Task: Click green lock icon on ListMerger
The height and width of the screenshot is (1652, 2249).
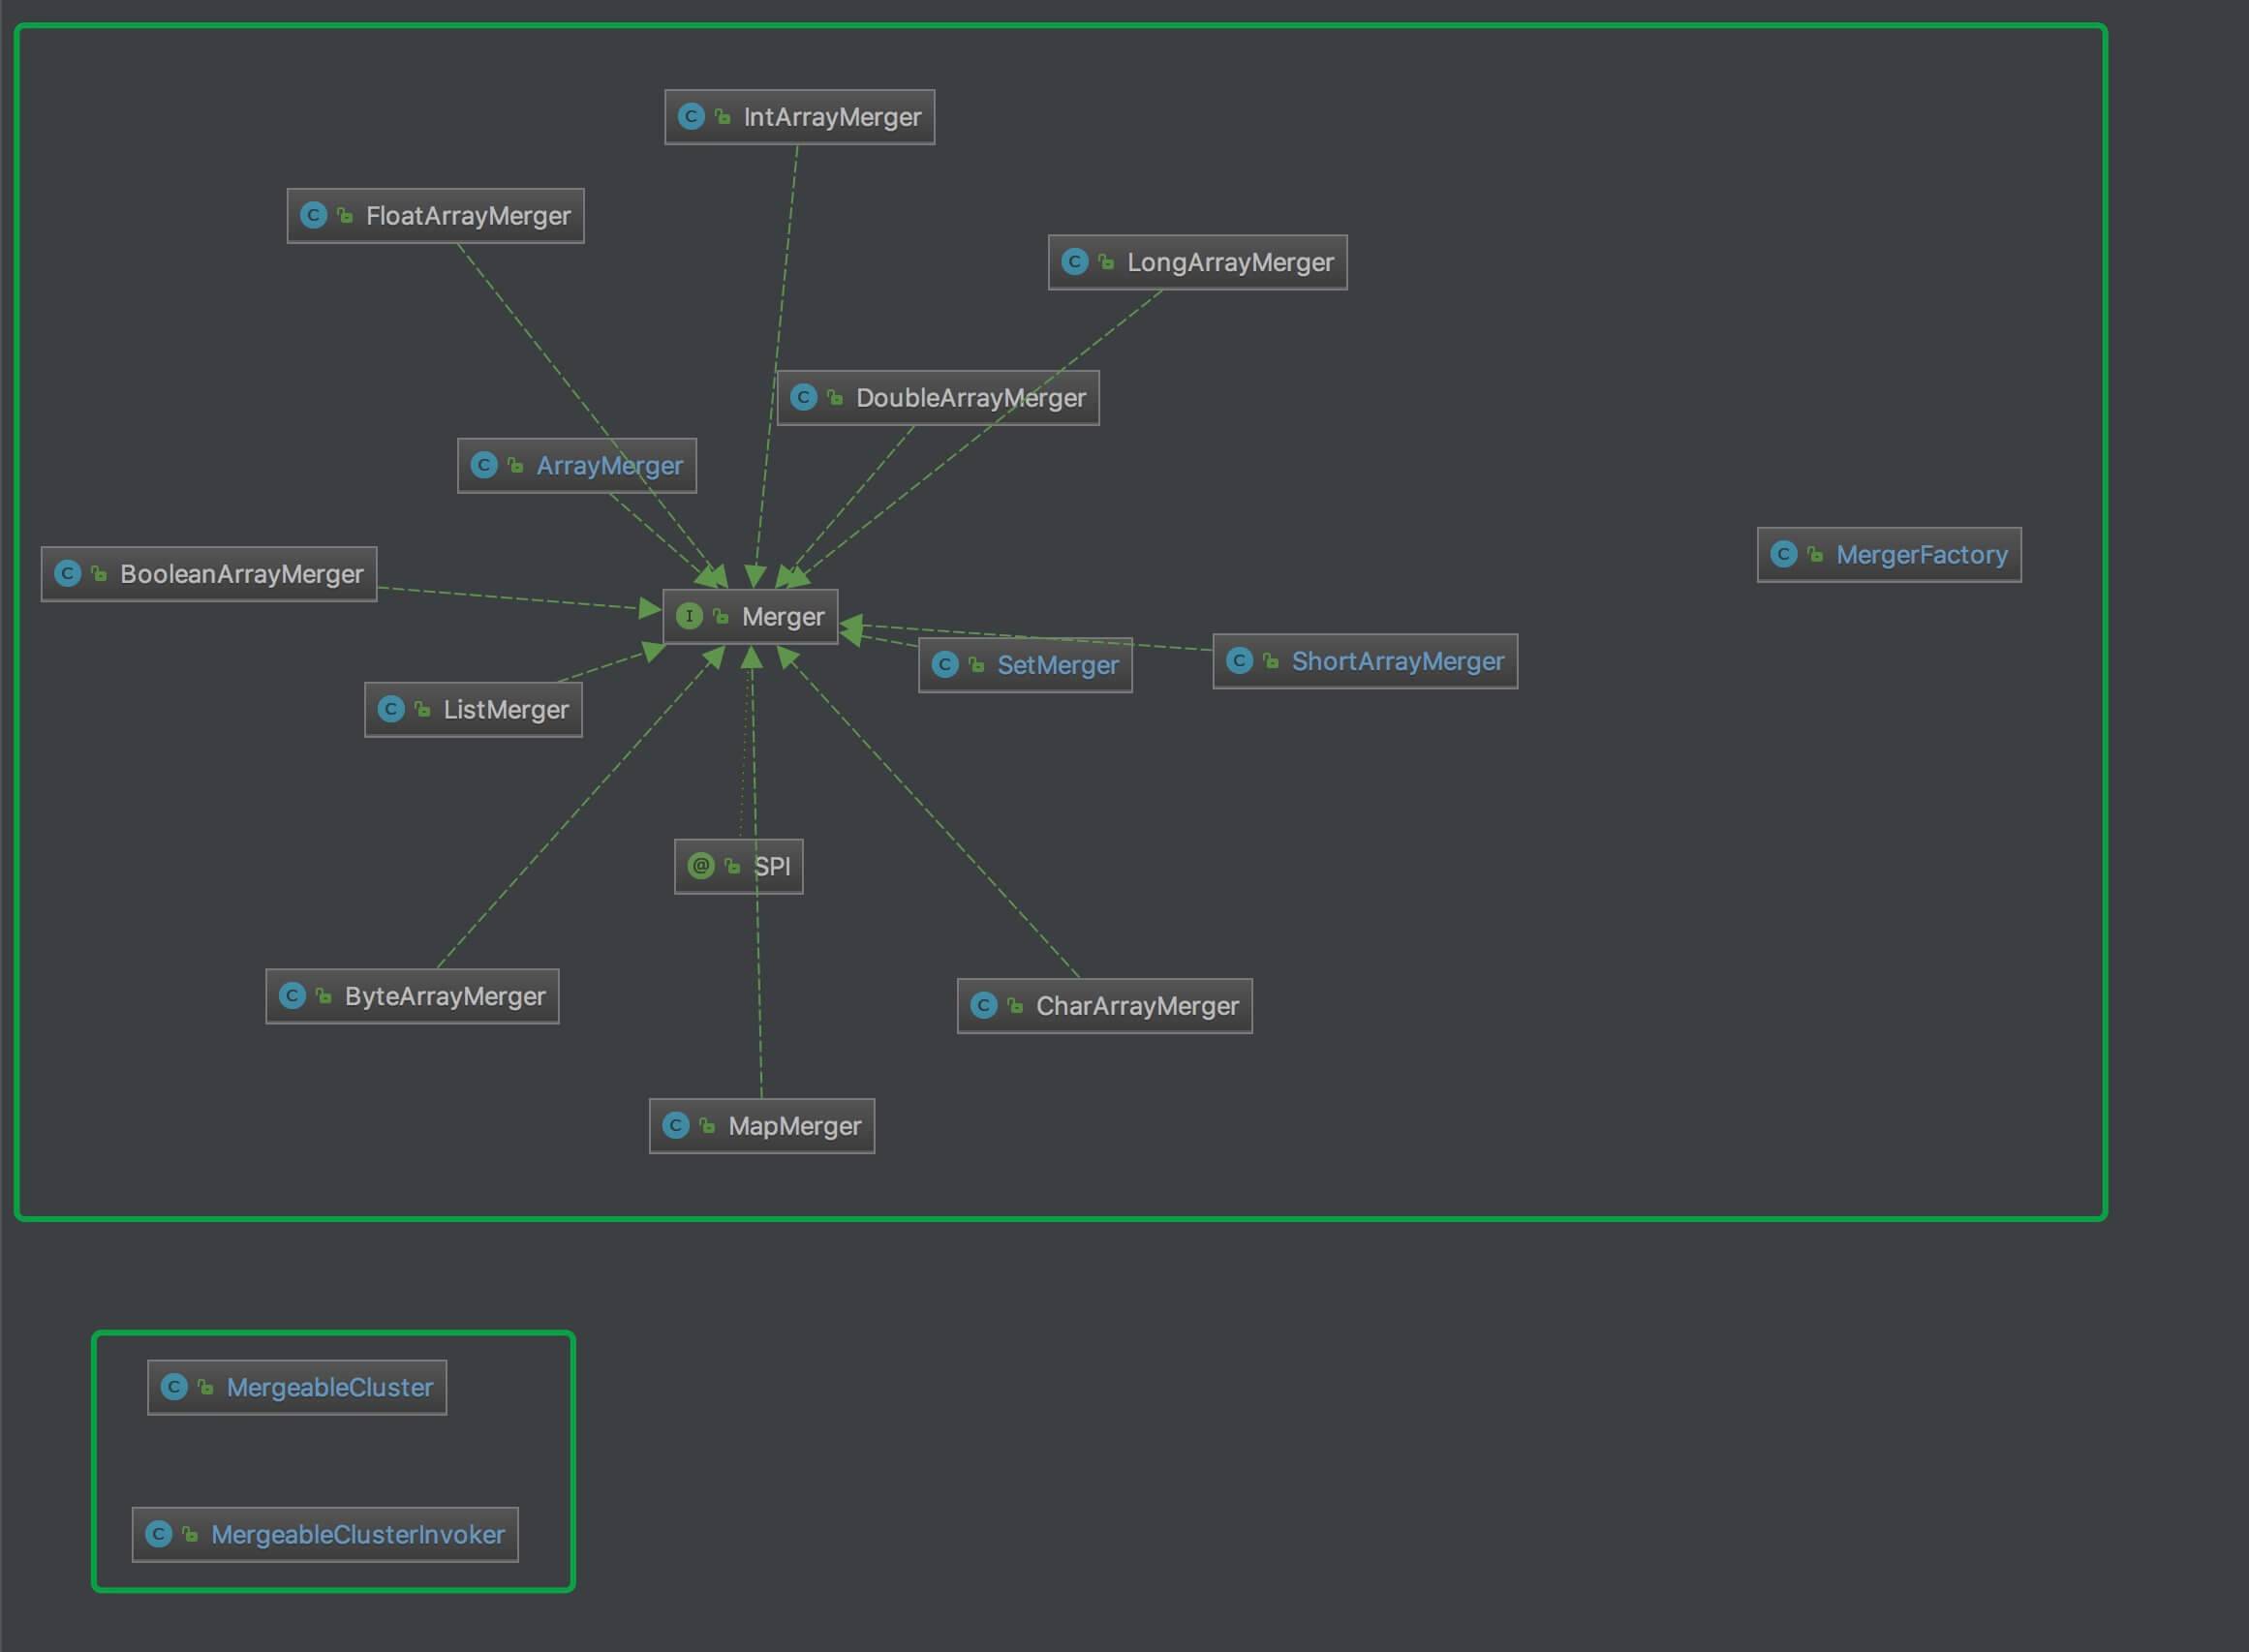Action: [x=422, y=709]
